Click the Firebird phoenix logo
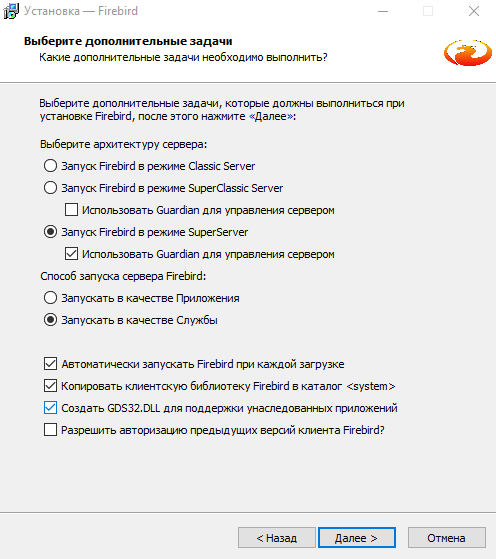Viewport: 496px width, 559px height. [467, 53]
